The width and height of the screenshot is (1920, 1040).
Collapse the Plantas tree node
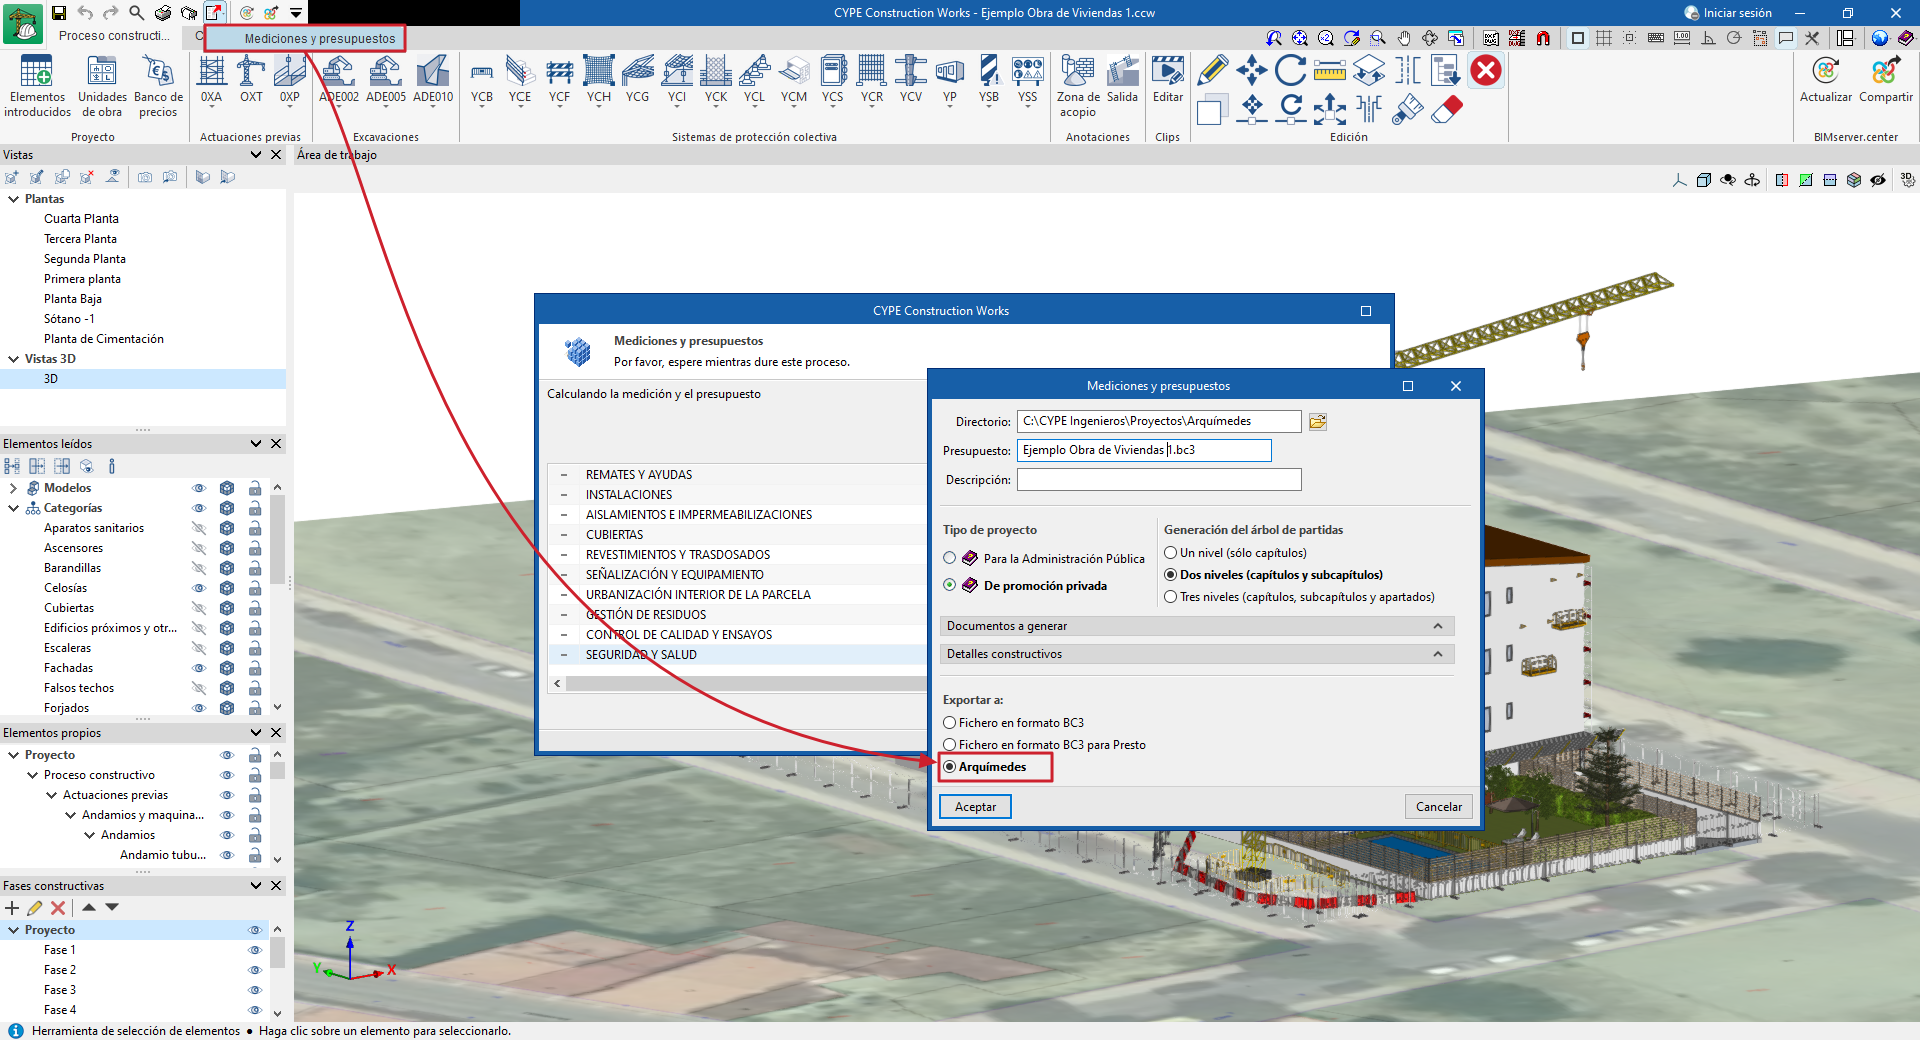tap(14, 199)
